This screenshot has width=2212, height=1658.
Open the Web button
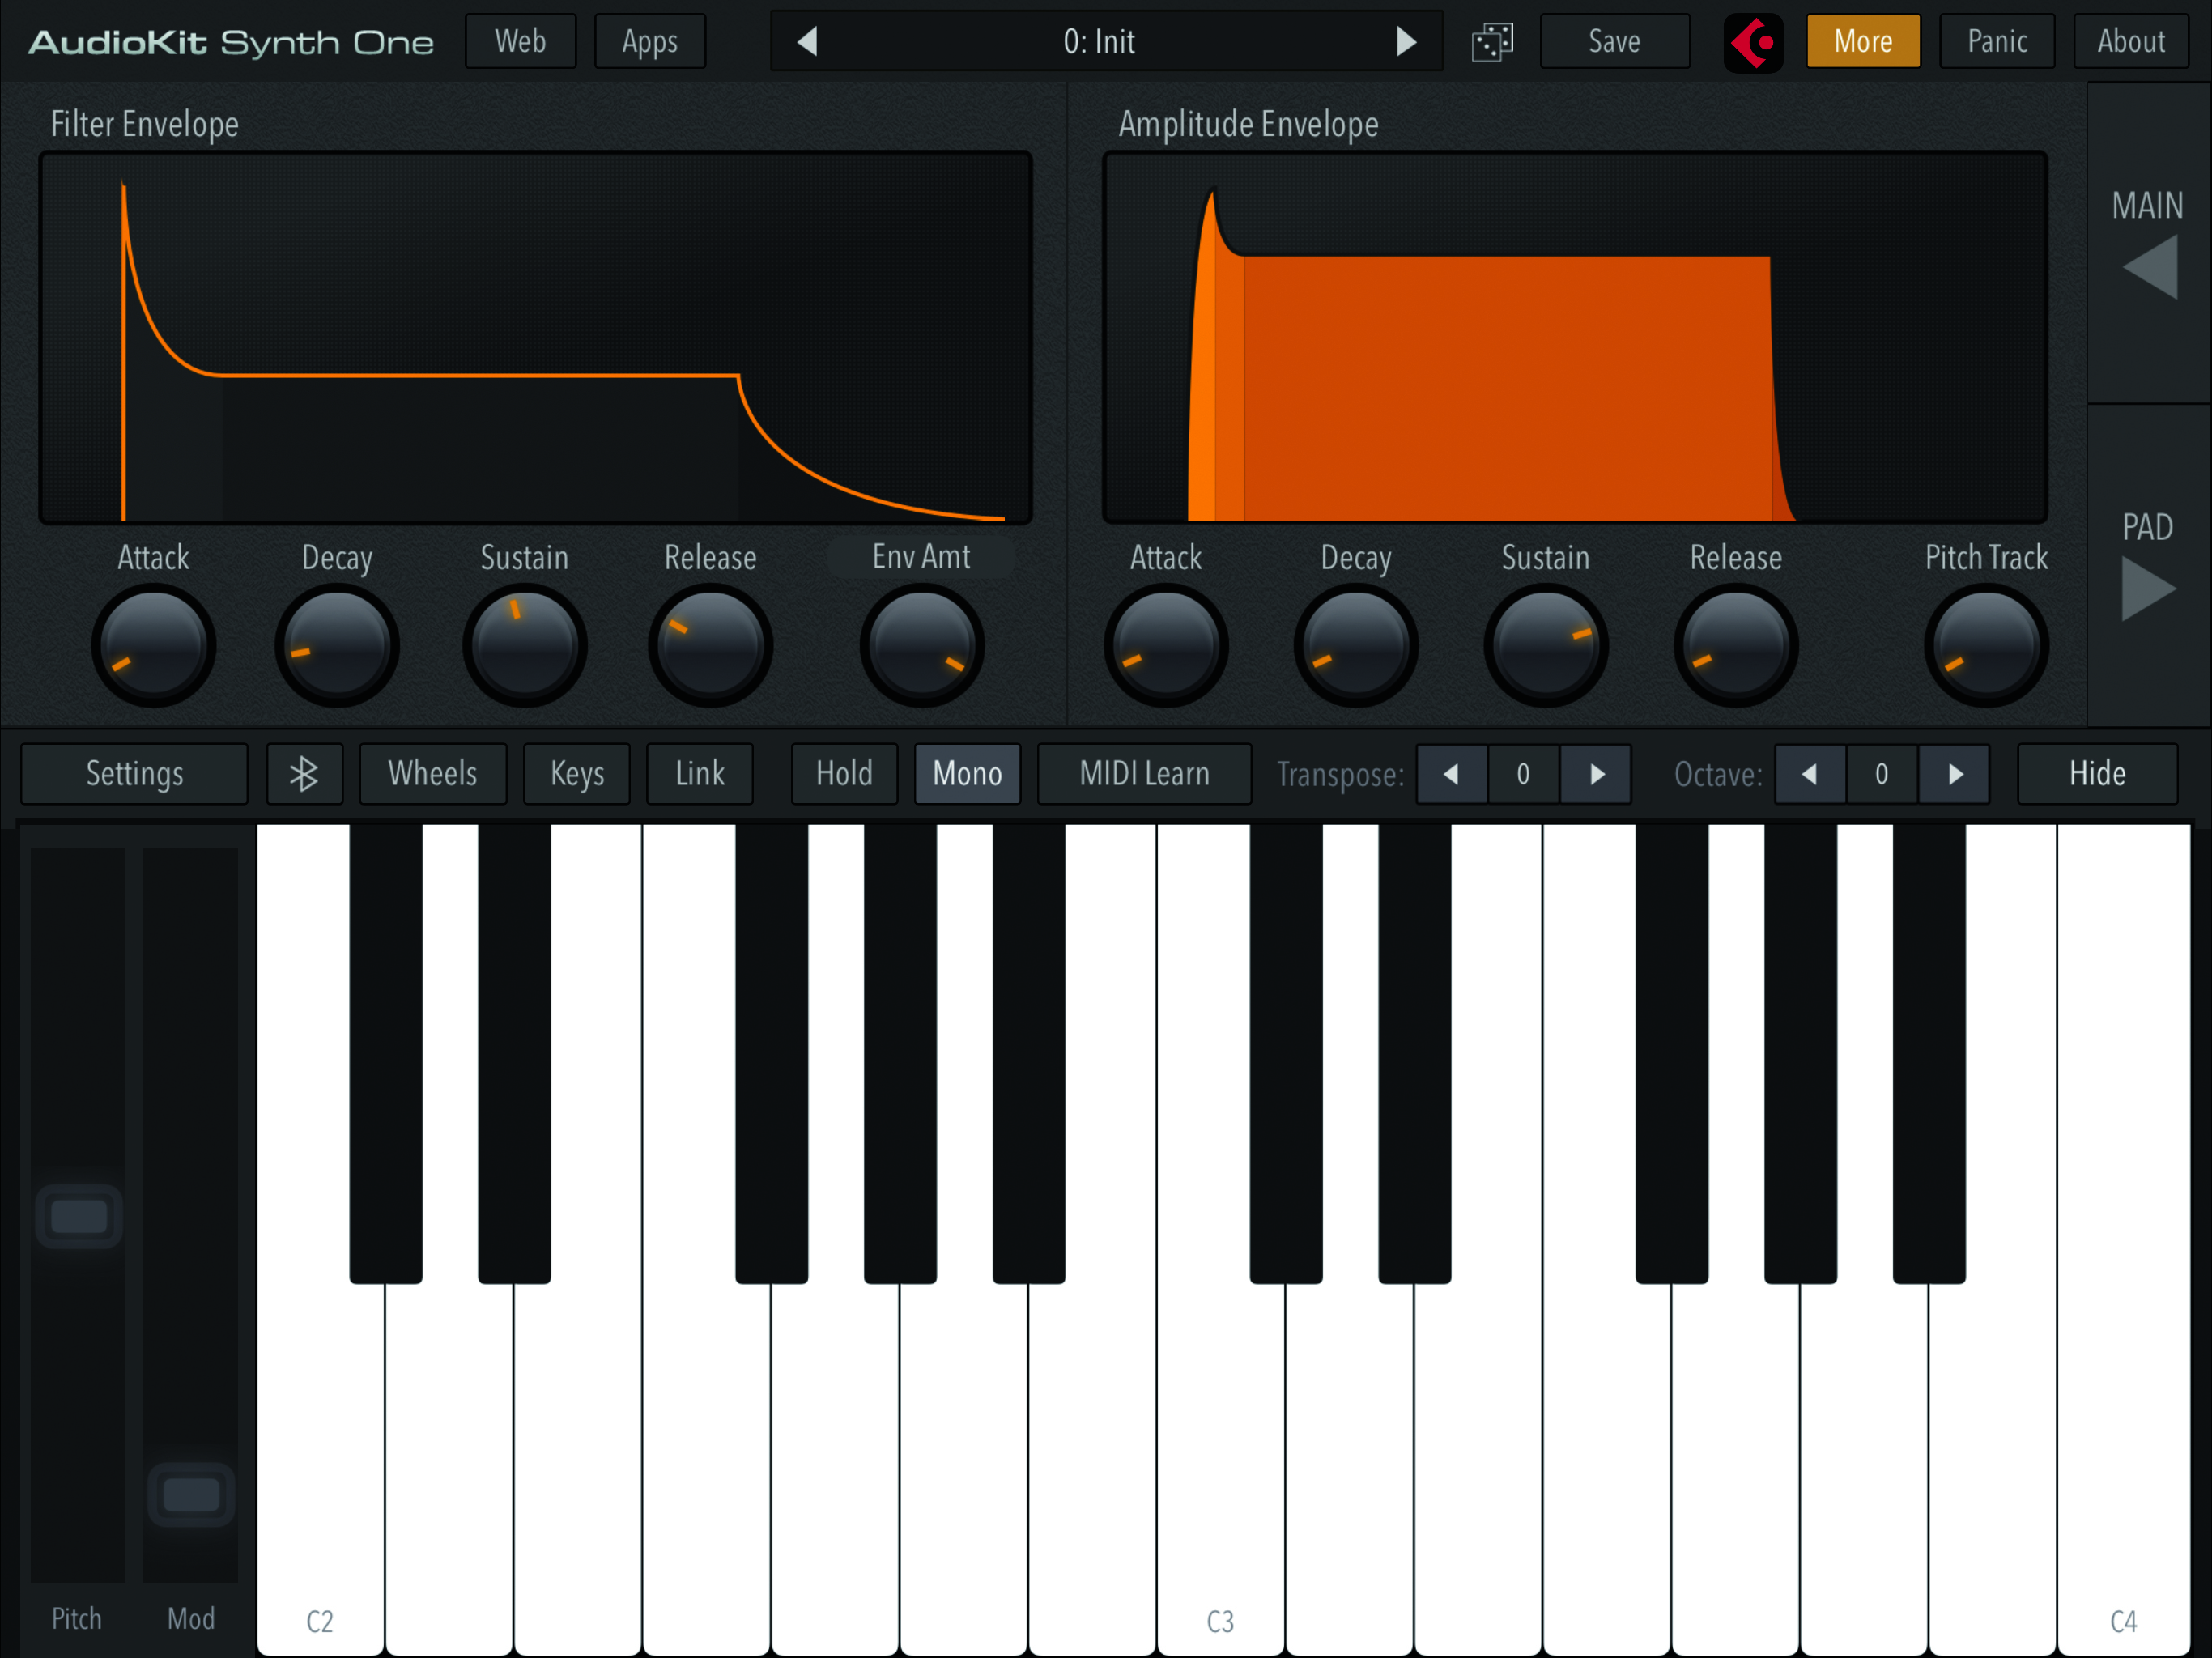tap(520, 41)
